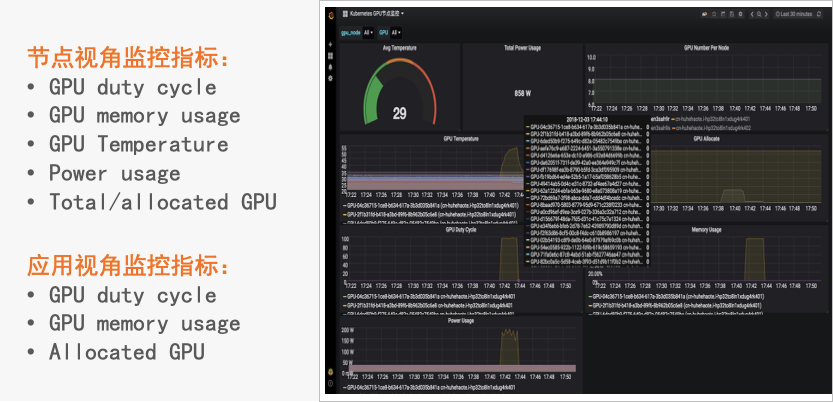The image size is (833, 402).
Task: Open the gpu_node All dropdown
Action: [369, 33]
